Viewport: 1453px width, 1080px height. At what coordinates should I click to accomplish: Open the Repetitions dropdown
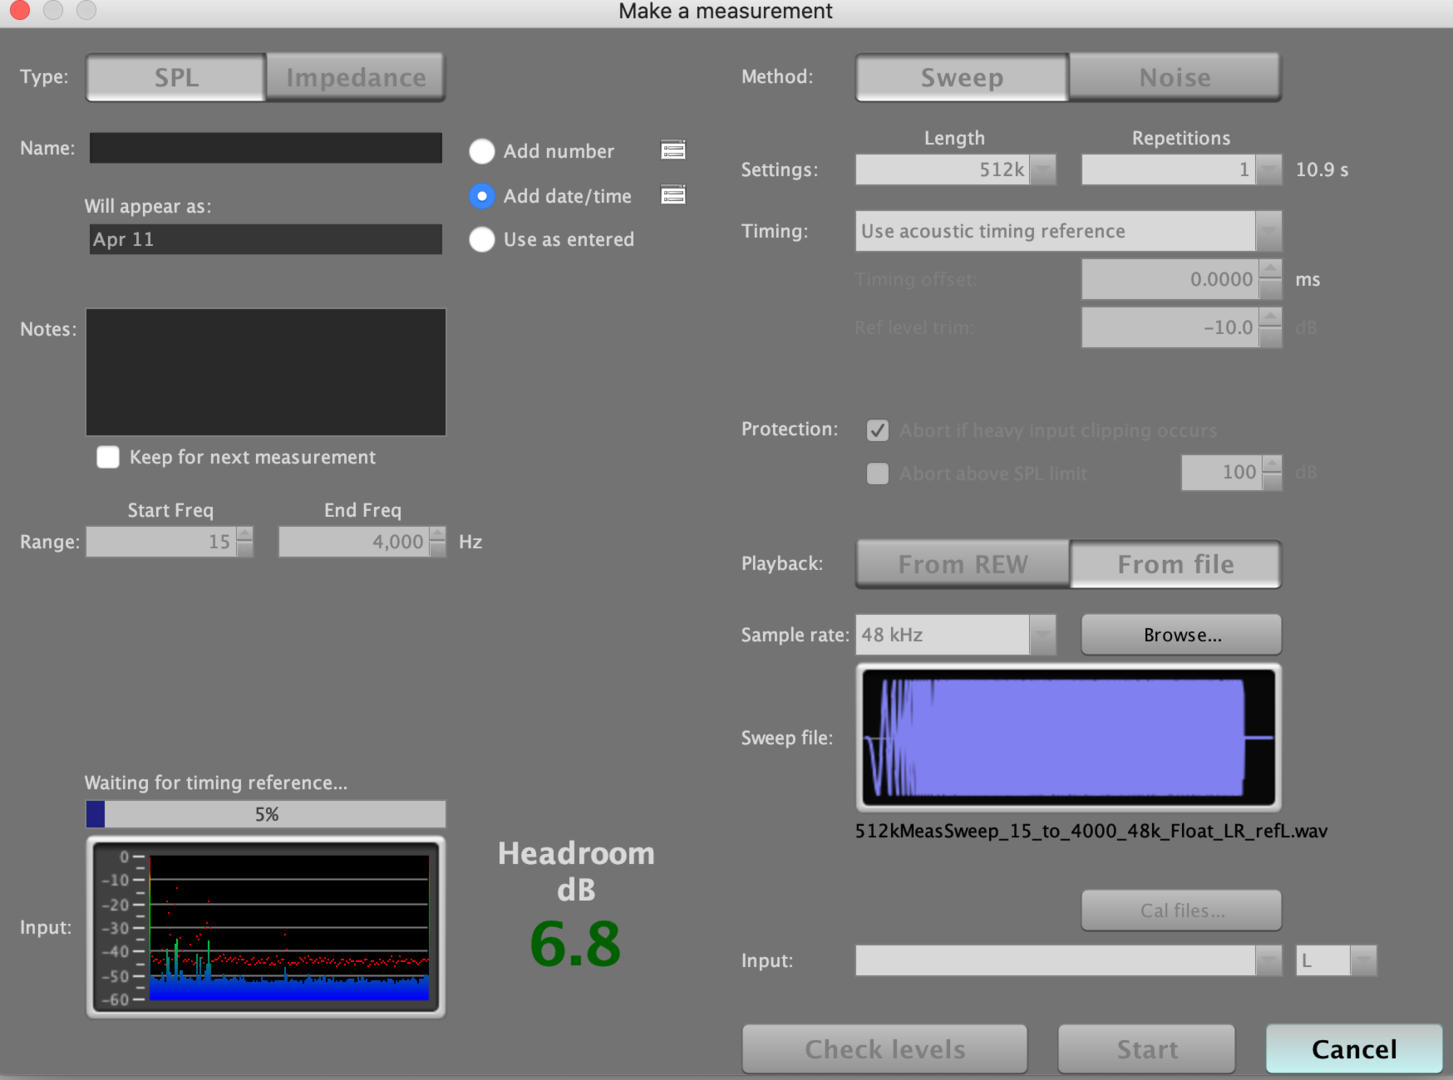click(1268, 170)
